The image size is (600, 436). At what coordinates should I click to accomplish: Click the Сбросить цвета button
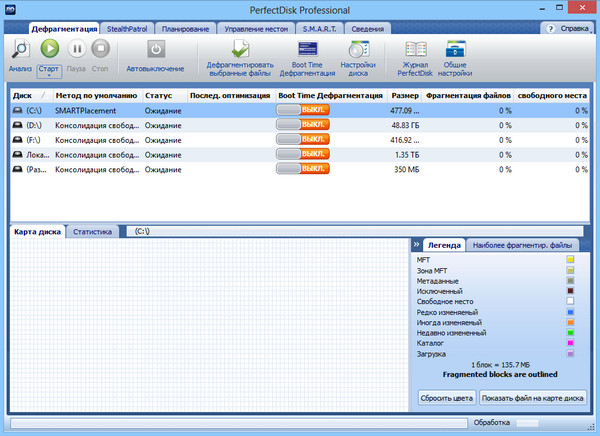(445, 397)
